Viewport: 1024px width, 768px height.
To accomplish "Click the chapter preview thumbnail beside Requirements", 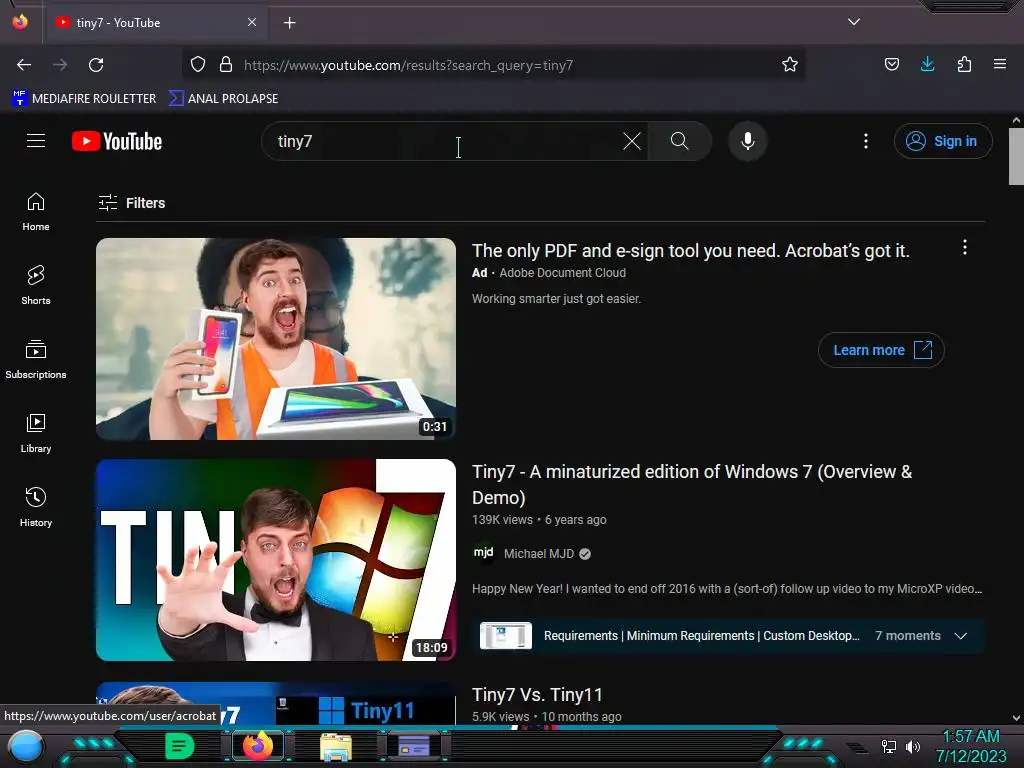I will tap(505, 636).
